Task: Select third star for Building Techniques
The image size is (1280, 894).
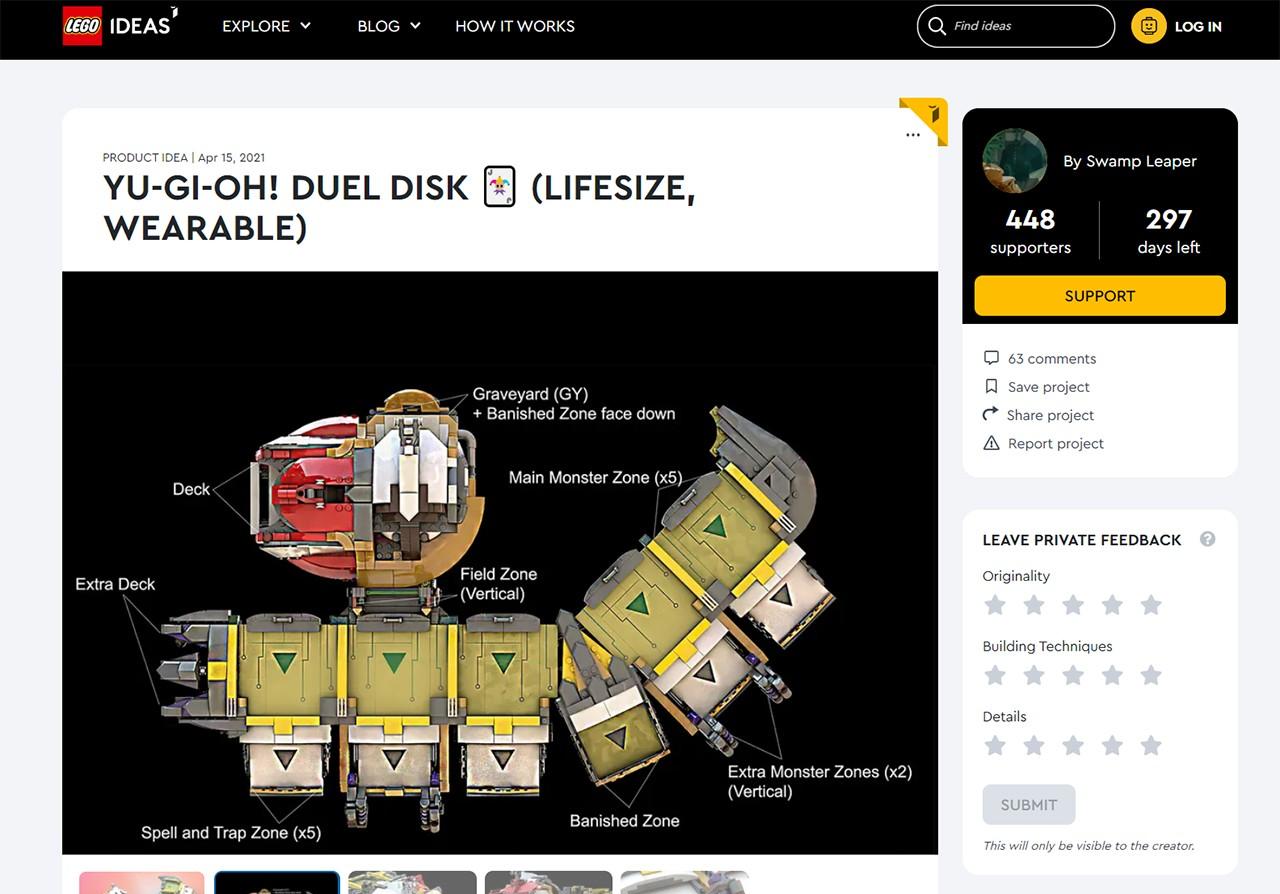Action: (1073, 675)
